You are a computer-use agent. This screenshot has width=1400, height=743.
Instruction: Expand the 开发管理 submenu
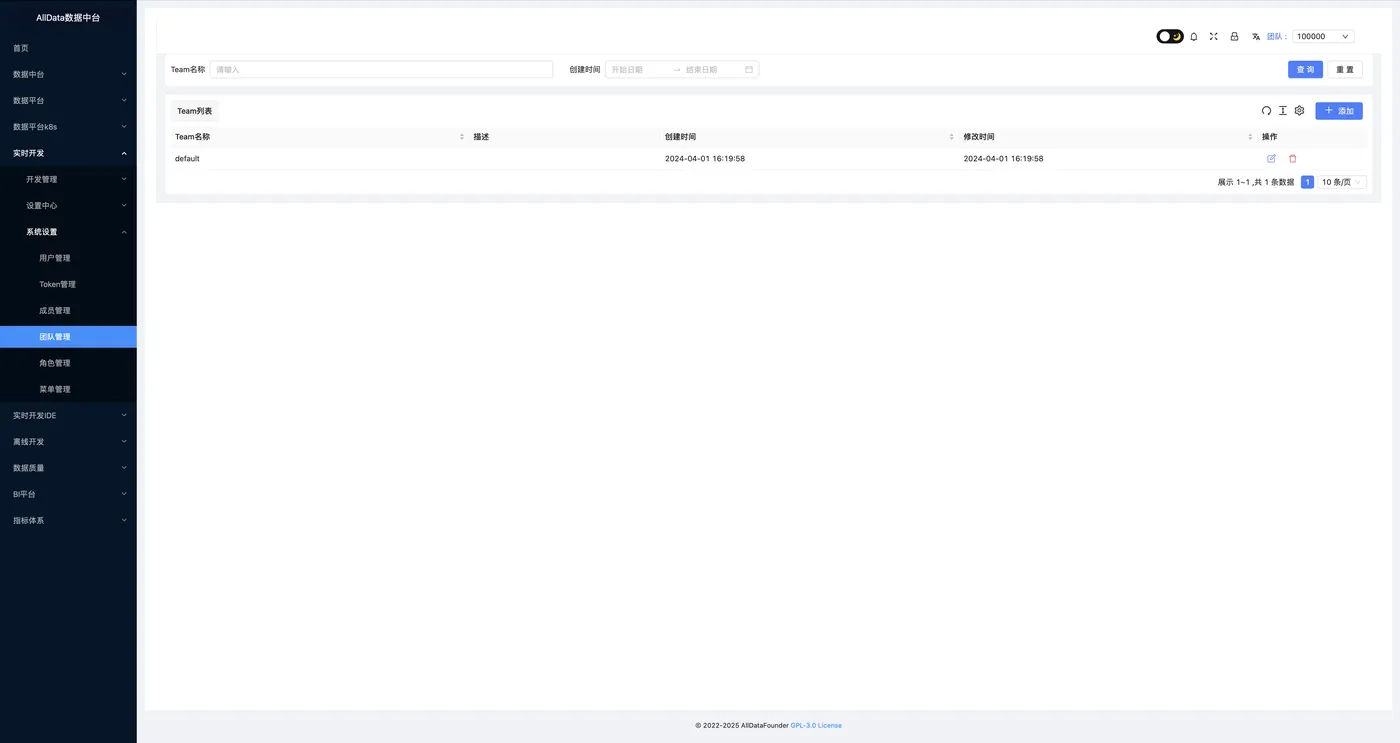coord(68,179)
